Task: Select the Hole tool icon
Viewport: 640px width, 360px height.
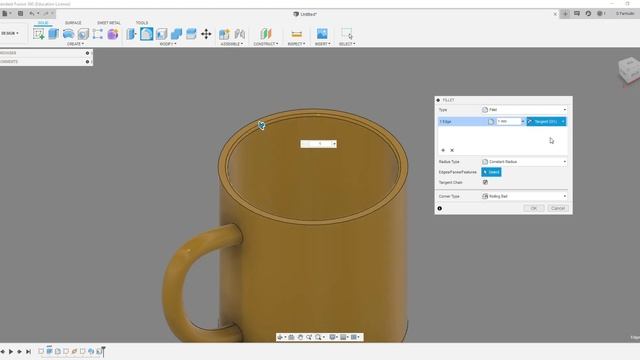Action: (x=83, y=34)
